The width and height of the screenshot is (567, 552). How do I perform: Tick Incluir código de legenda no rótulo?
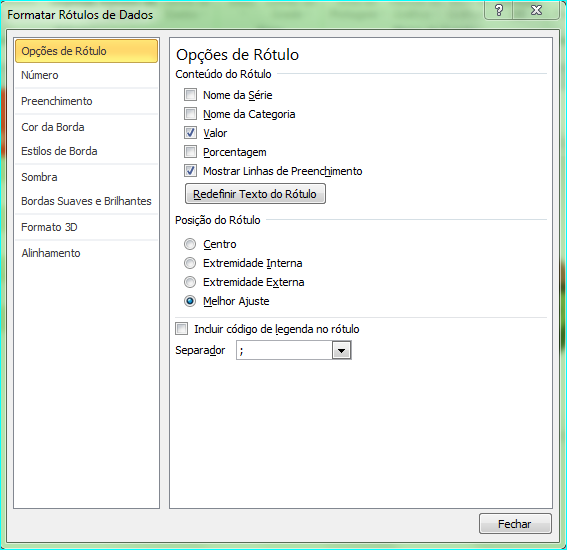[x=182, y=329]
